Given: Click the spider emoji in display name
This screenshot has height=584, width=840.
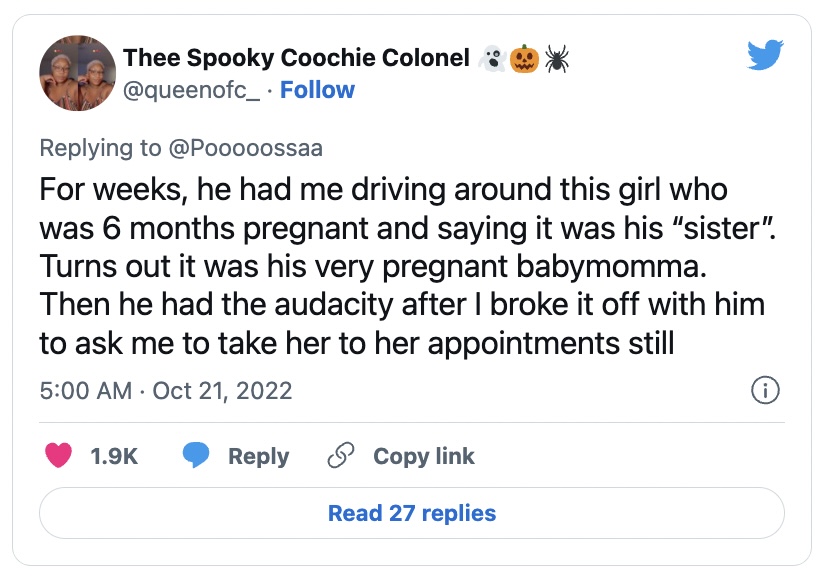Looking at the screenshot, I should [x=557, y=59].
